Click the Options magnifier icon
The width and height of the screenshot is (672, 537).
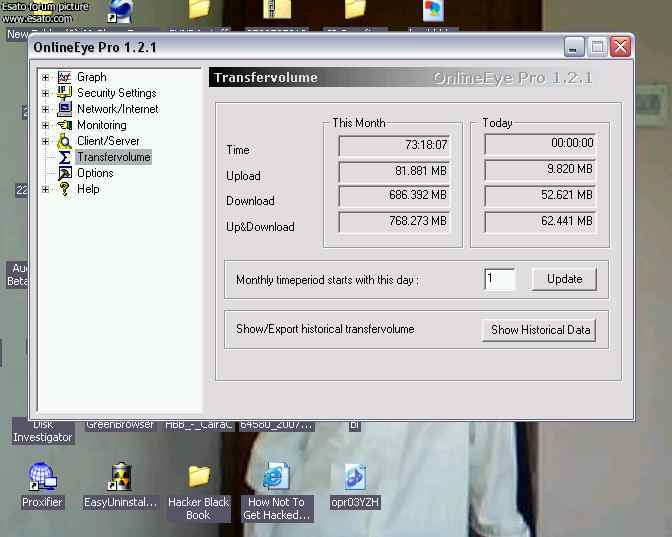point(64,173)
